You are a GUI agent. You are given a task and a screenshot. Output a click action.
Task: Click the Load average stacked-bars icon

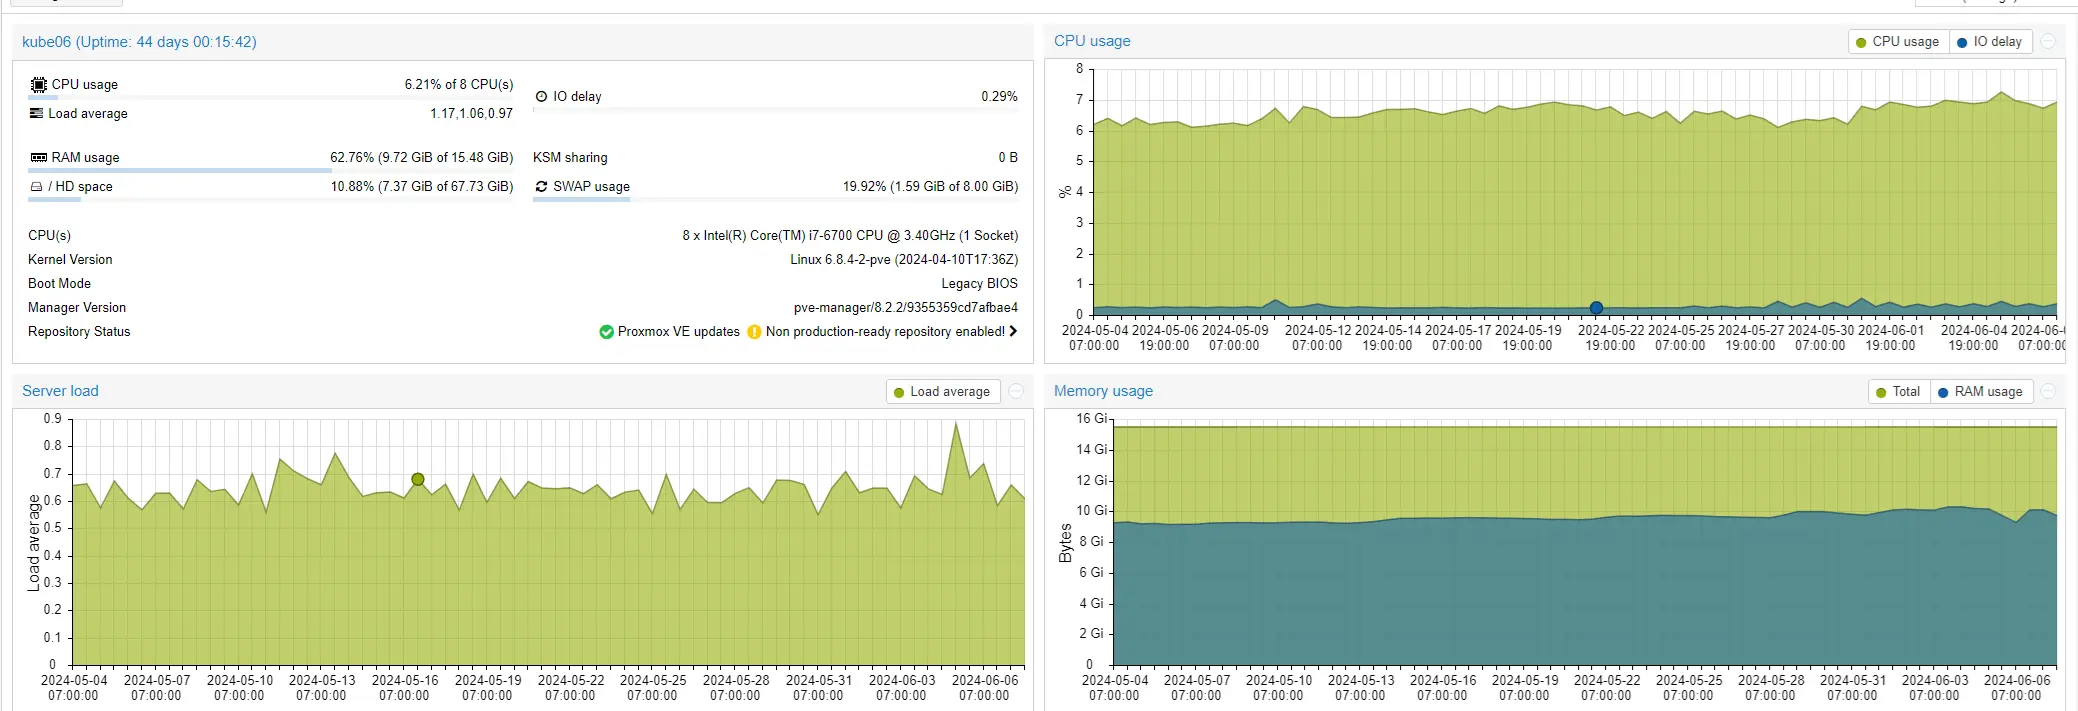coord(37,114)
